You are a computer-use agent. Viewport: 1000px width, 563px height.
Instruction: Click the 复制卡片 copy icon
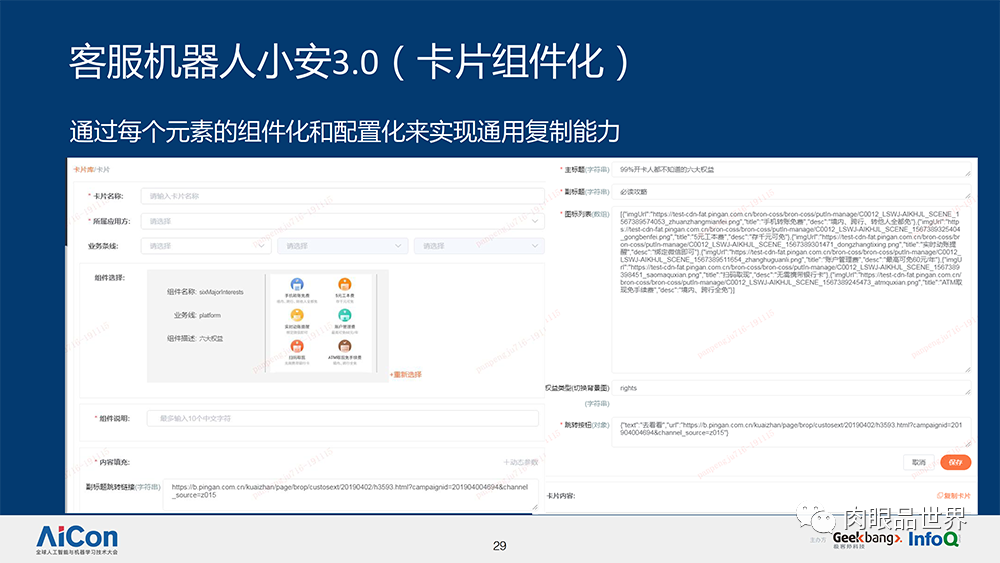[939, 495]
